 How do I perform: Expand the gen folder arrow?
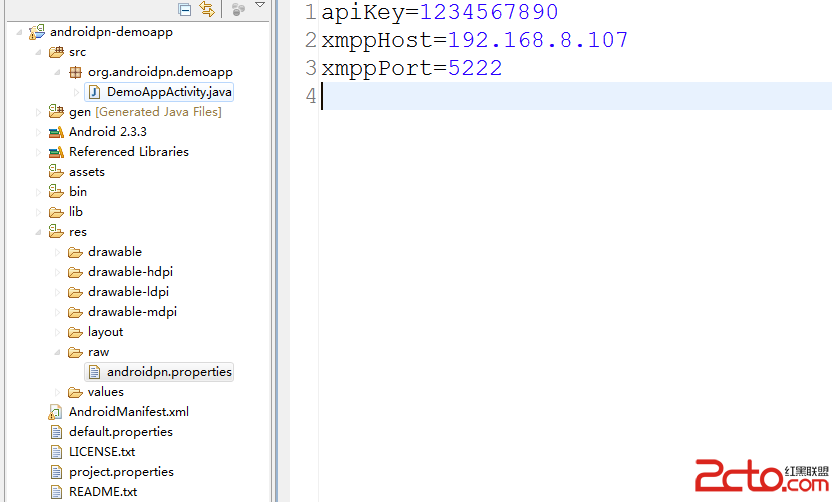pos(38,112)
